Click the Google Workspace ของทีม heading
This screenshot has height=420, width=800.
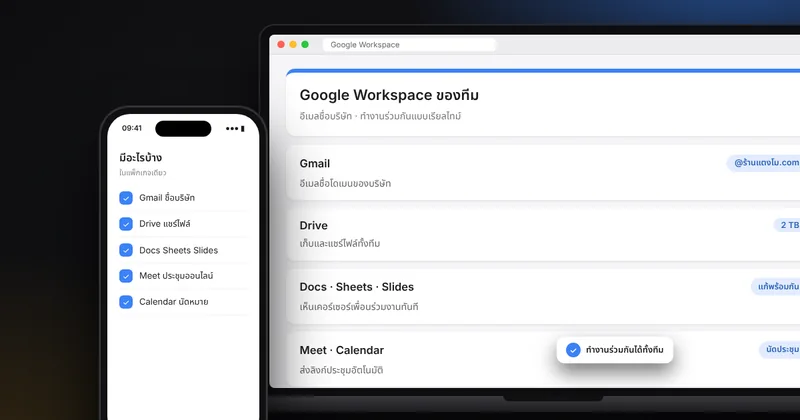[389, 95]
